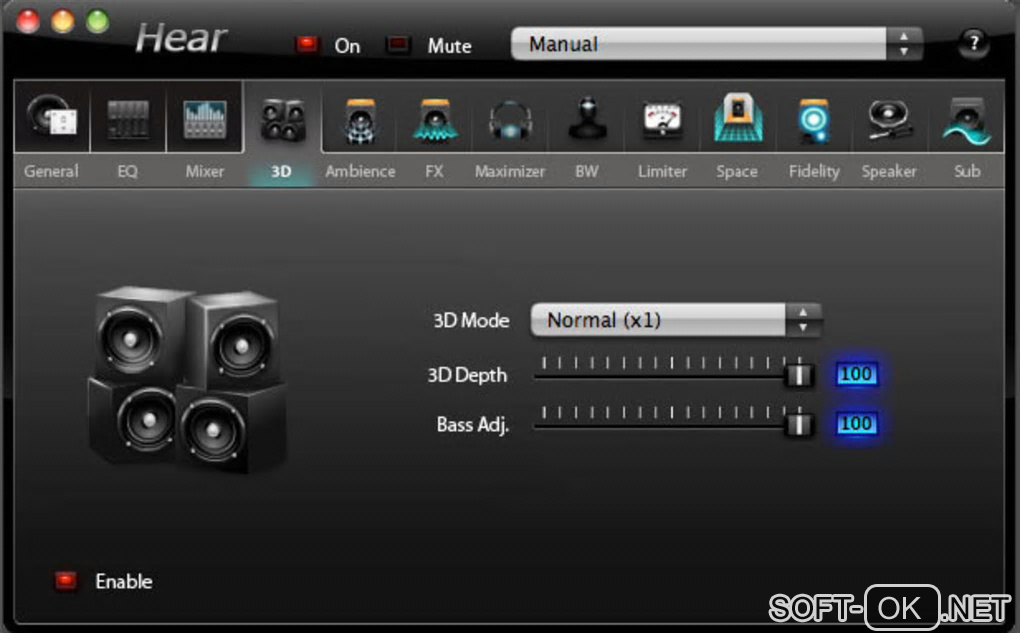This screenshot has width=1020, height=633.
Task: Switch to the Limiter tab label
Action: point(662,171)
